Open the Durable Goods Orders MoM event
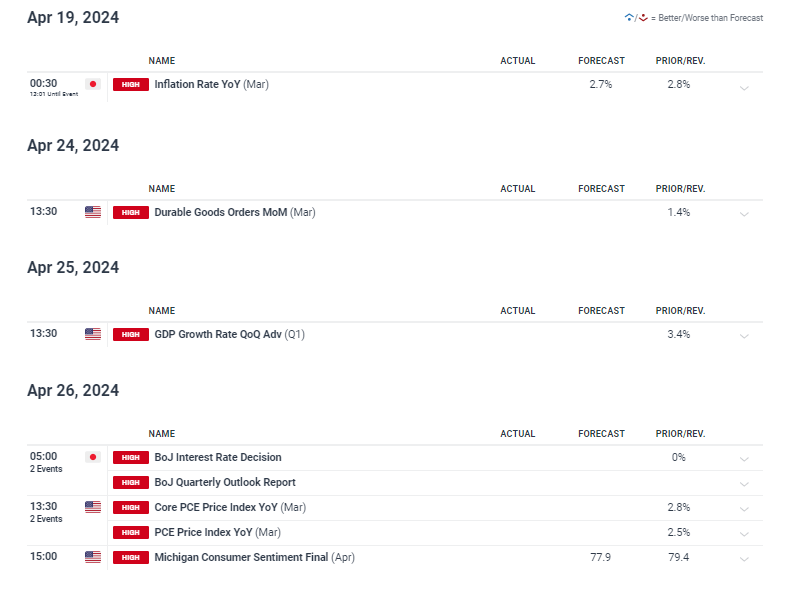The image size is (799, 591). (235, 212)
